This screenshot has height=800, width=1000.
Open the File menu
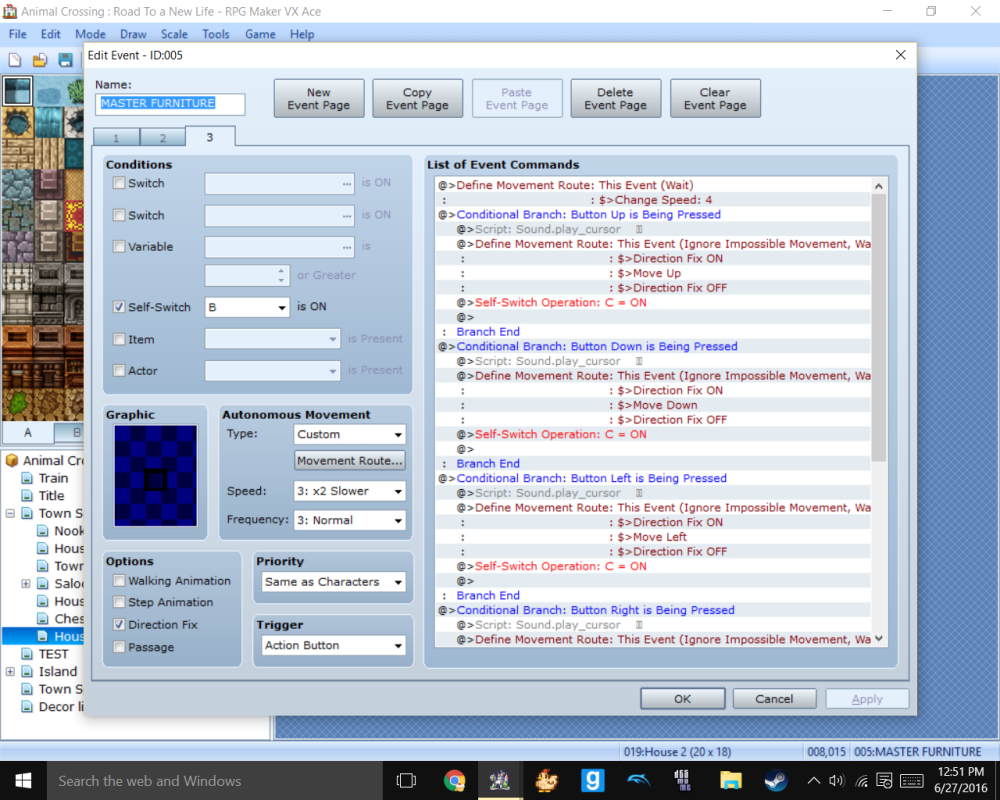coord(18,34)
